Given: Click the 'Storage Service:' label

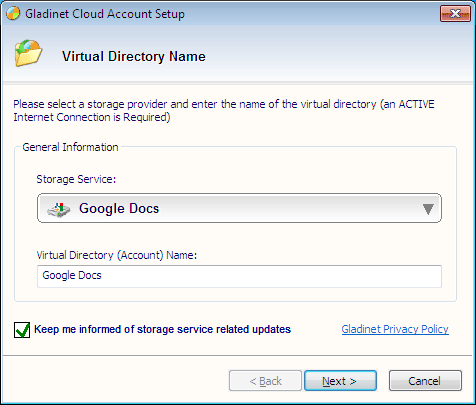Looking at the screenshot, I should (x=76, y=179).
